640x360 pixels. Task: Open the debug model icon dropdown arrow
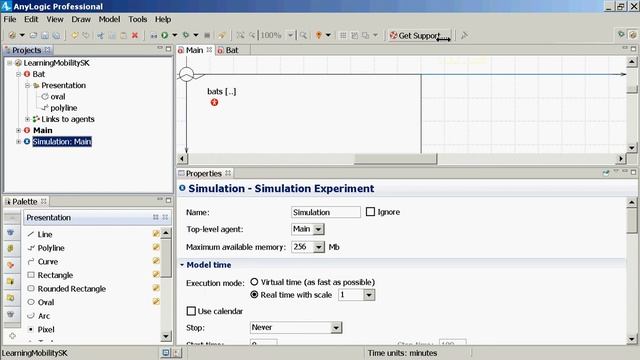pos(196,36)
